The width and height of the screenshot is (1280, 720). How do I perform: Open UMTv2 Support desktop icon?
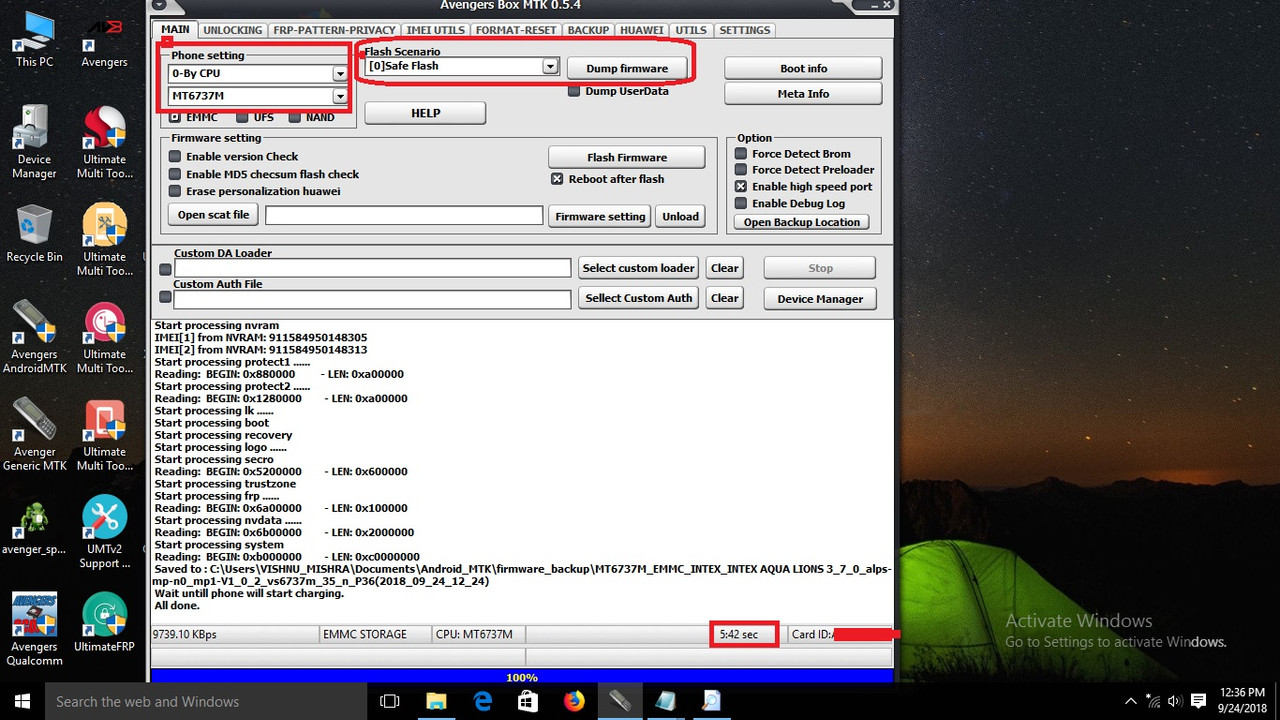pos(105,533)
